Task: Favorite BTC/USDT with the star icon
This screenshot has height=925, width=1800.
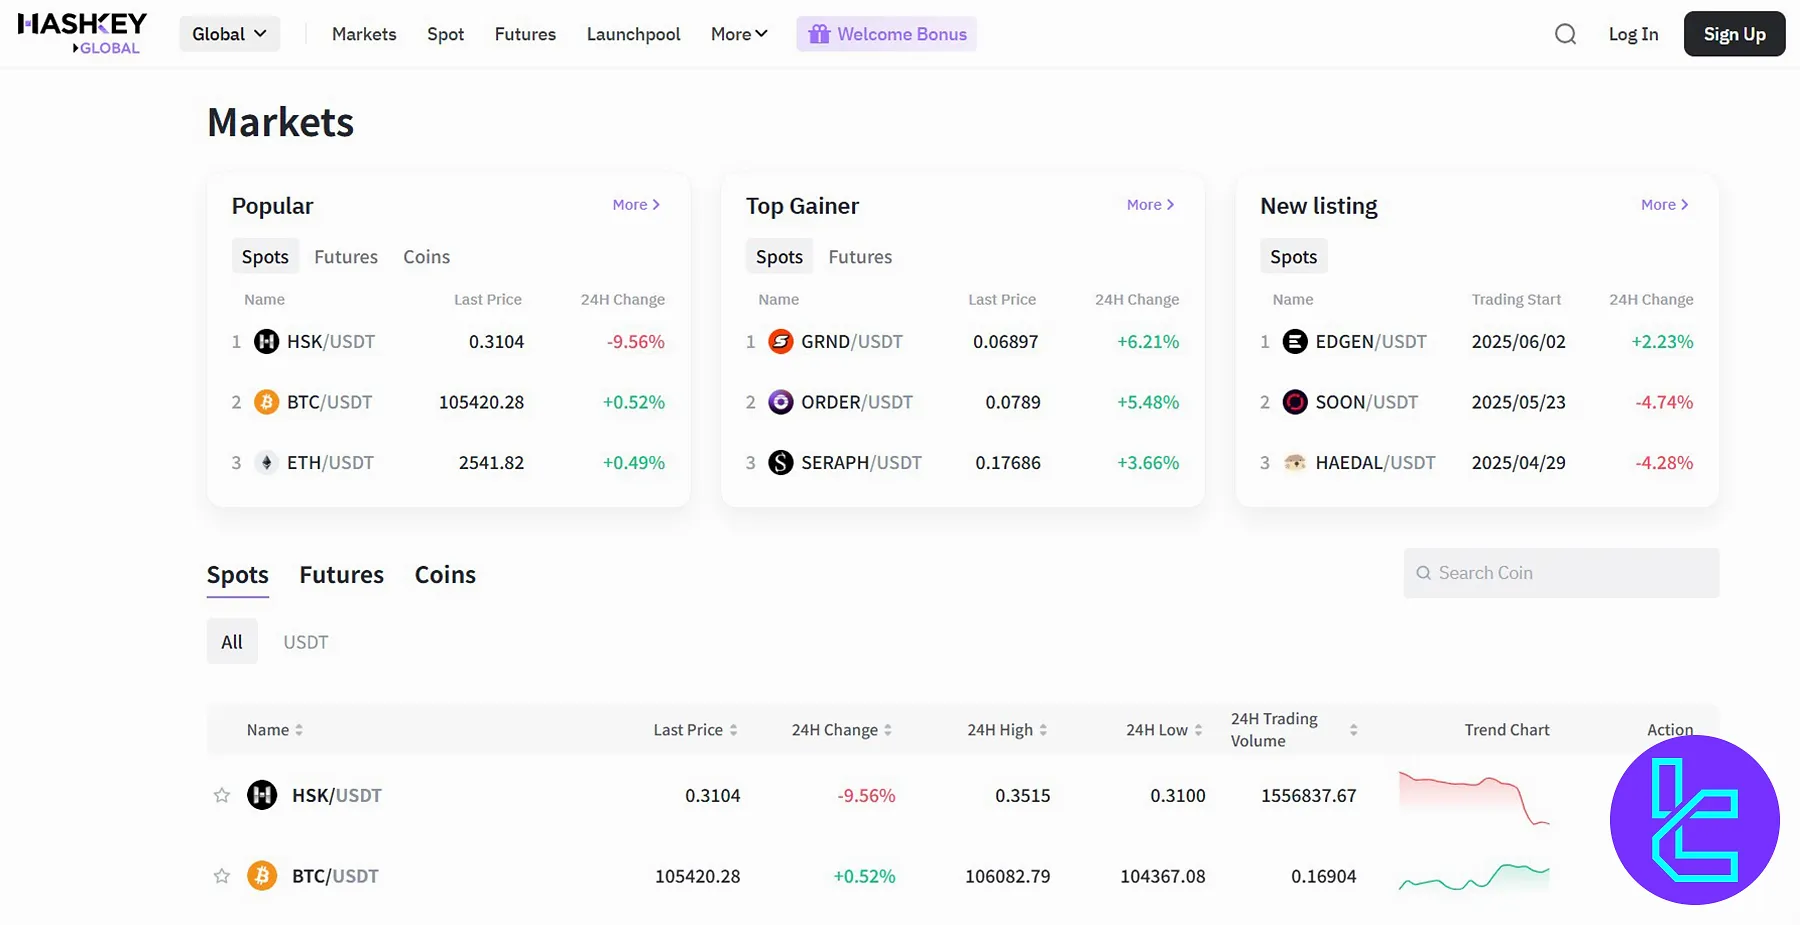Action: click(222, 876)
